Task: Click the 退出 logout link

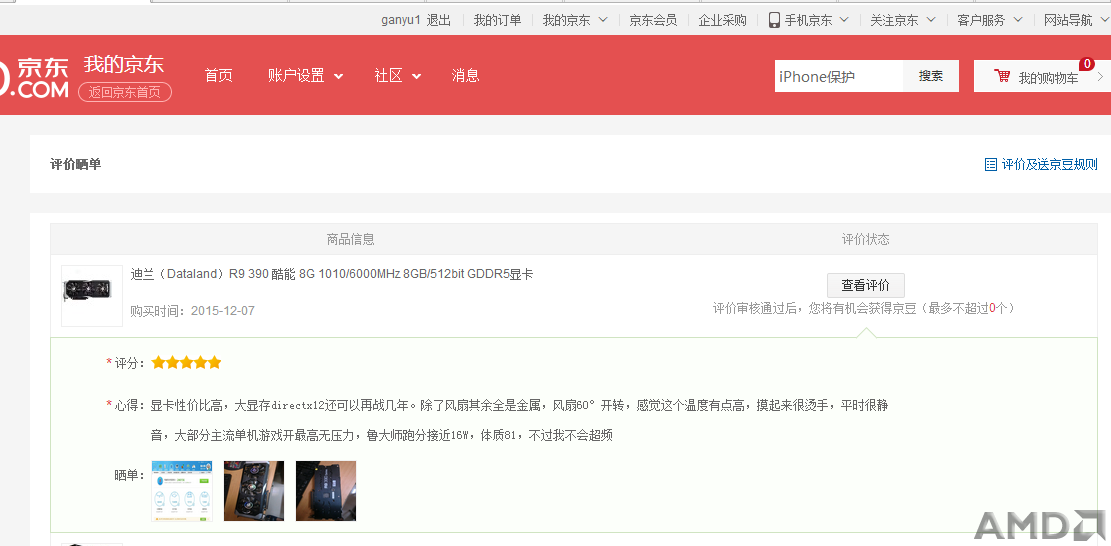Action: coord(439,20)
